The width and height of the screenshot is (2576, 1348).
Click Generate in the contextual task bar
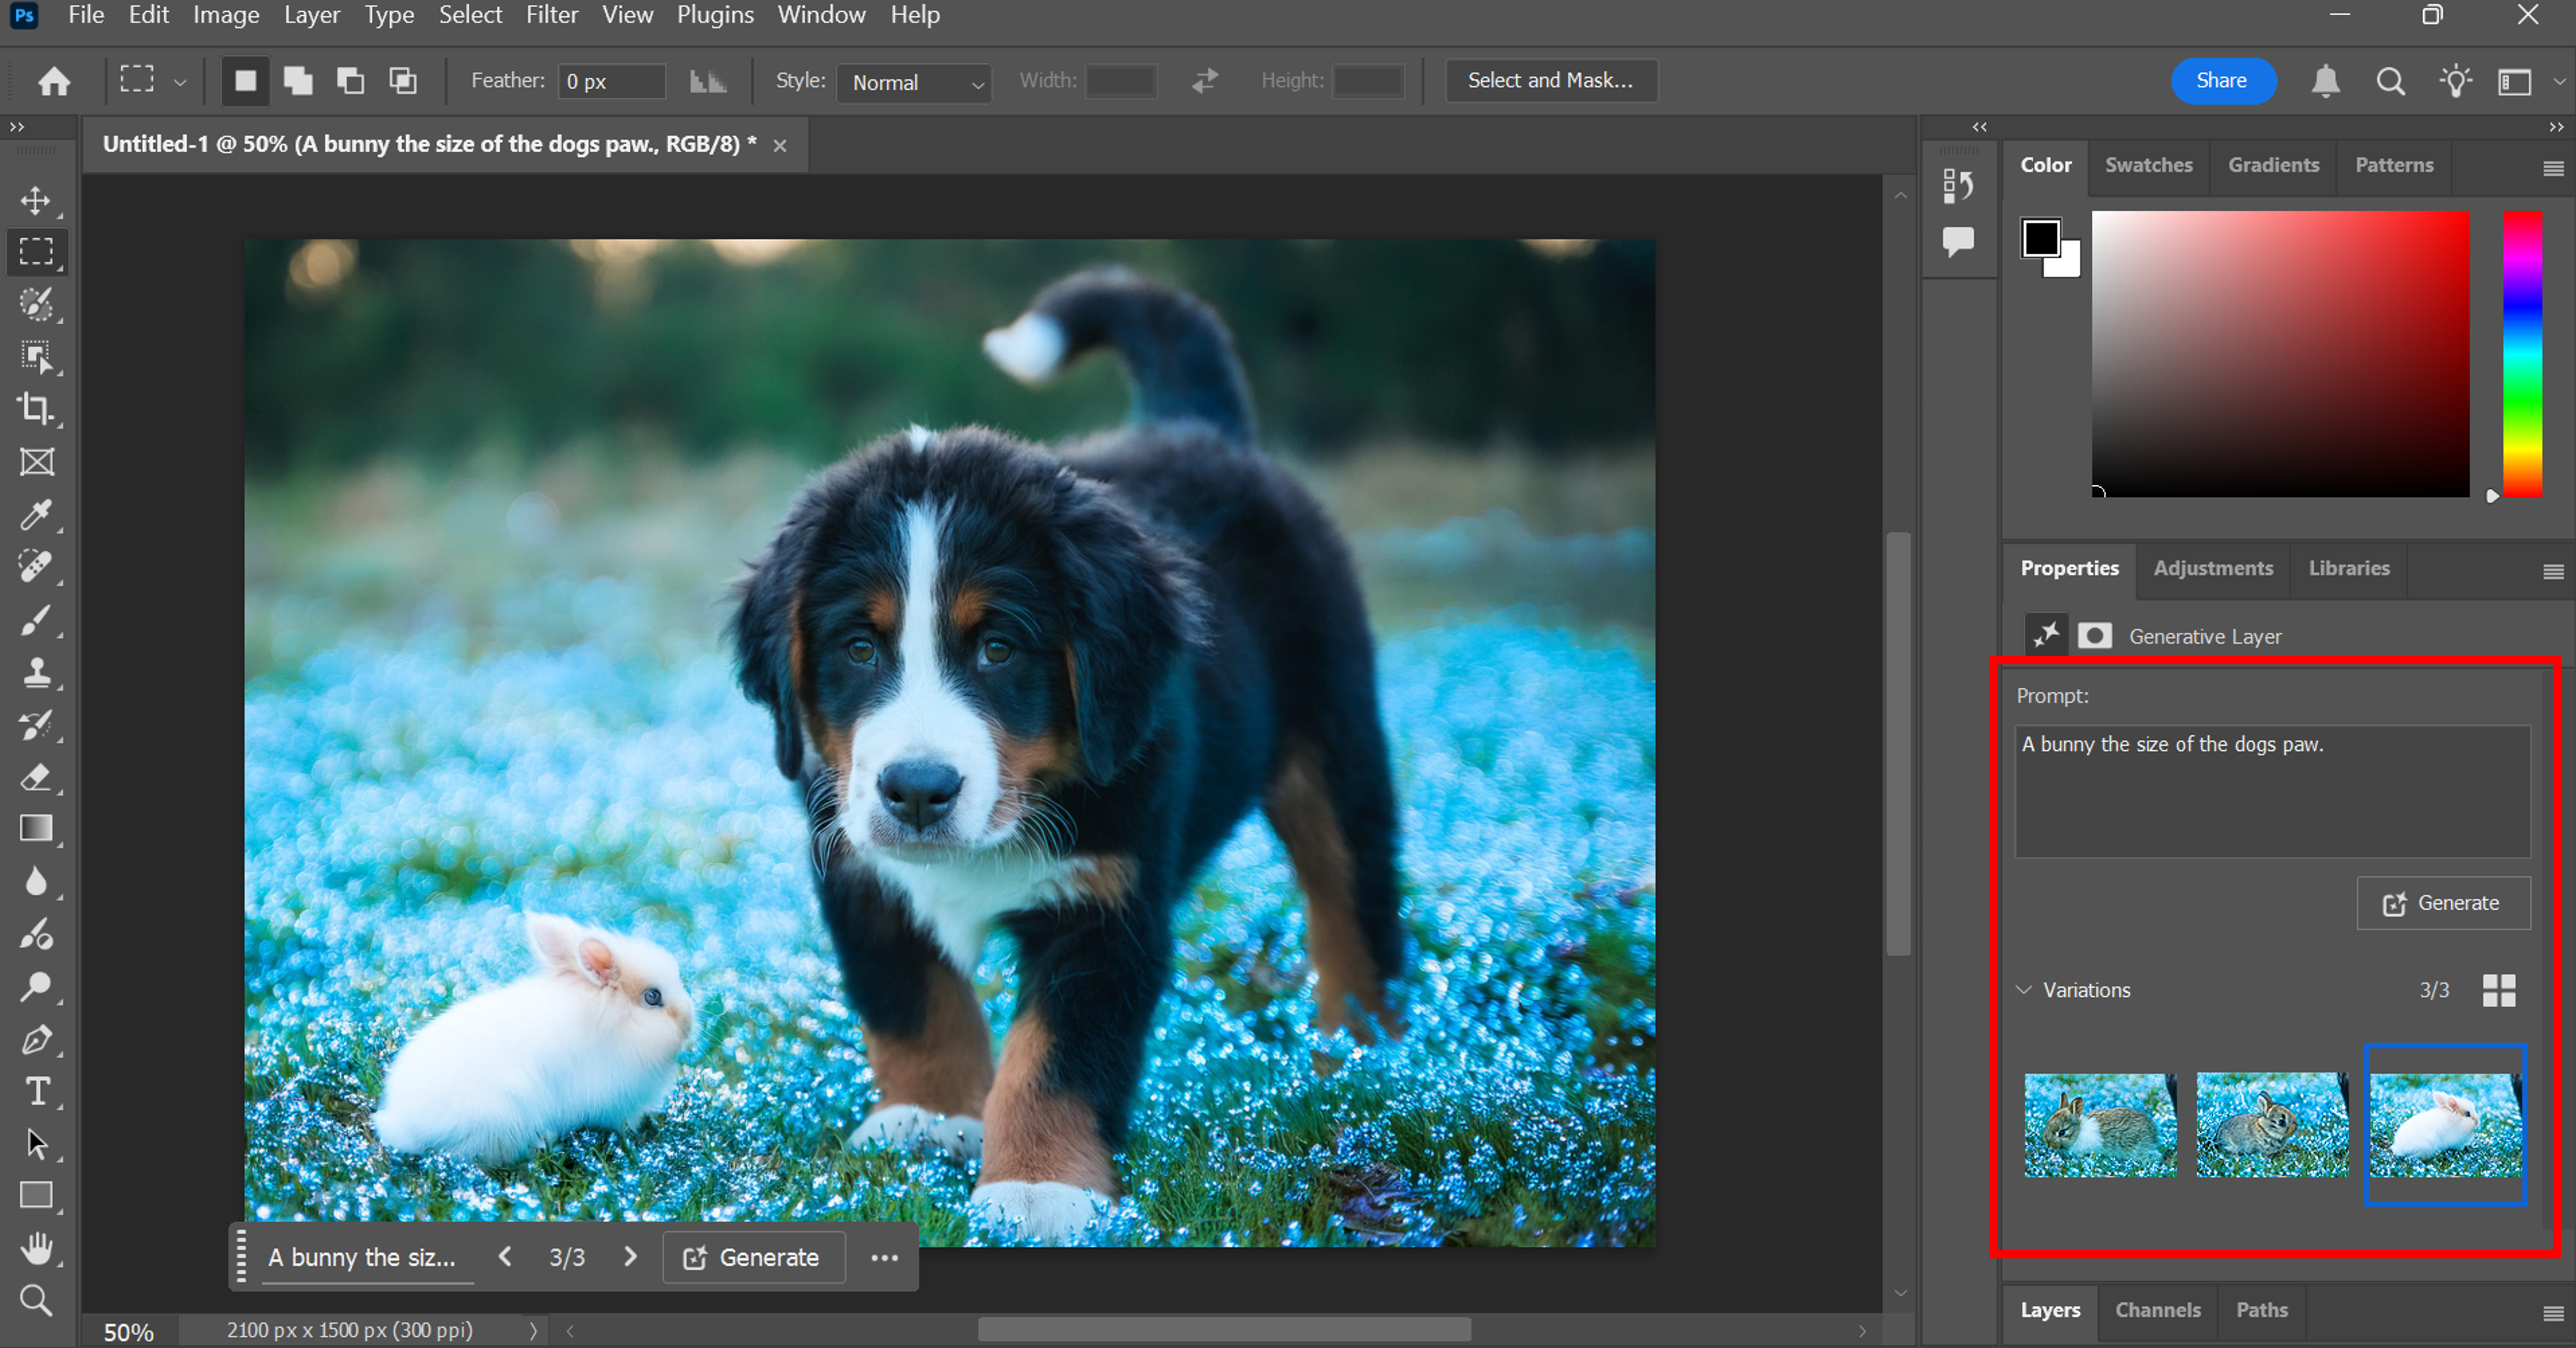coord(754,1257)
